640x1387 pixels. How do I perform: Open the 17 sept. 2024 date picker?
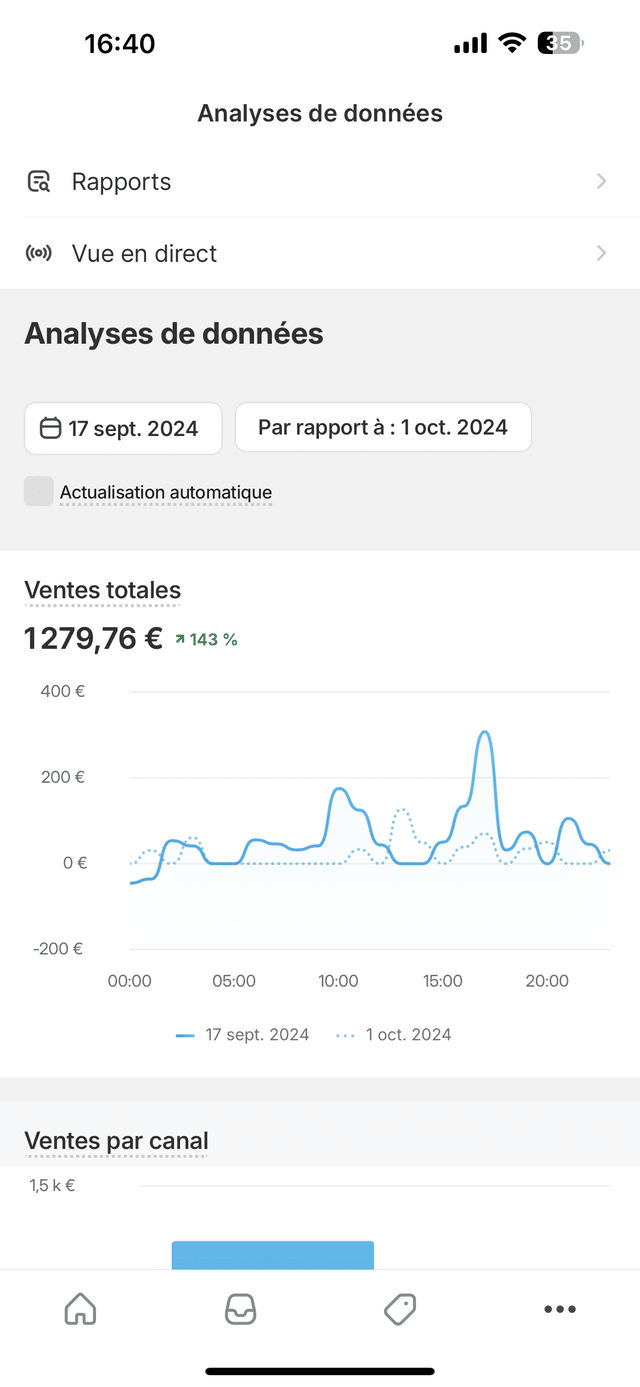123,429
